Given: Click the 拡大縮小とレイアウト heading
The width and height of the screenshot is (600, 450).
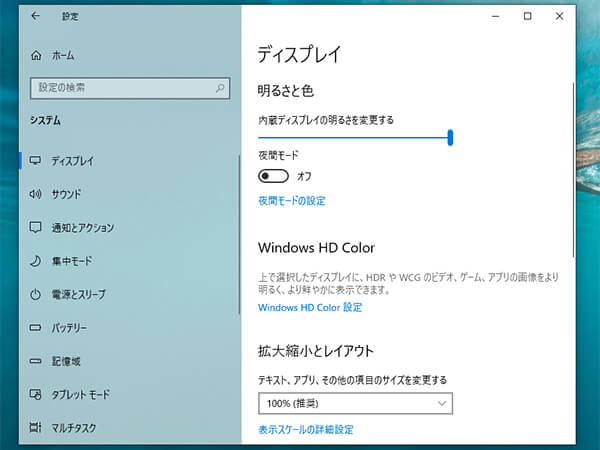Looking at the screenshot, I should (316, 351).
